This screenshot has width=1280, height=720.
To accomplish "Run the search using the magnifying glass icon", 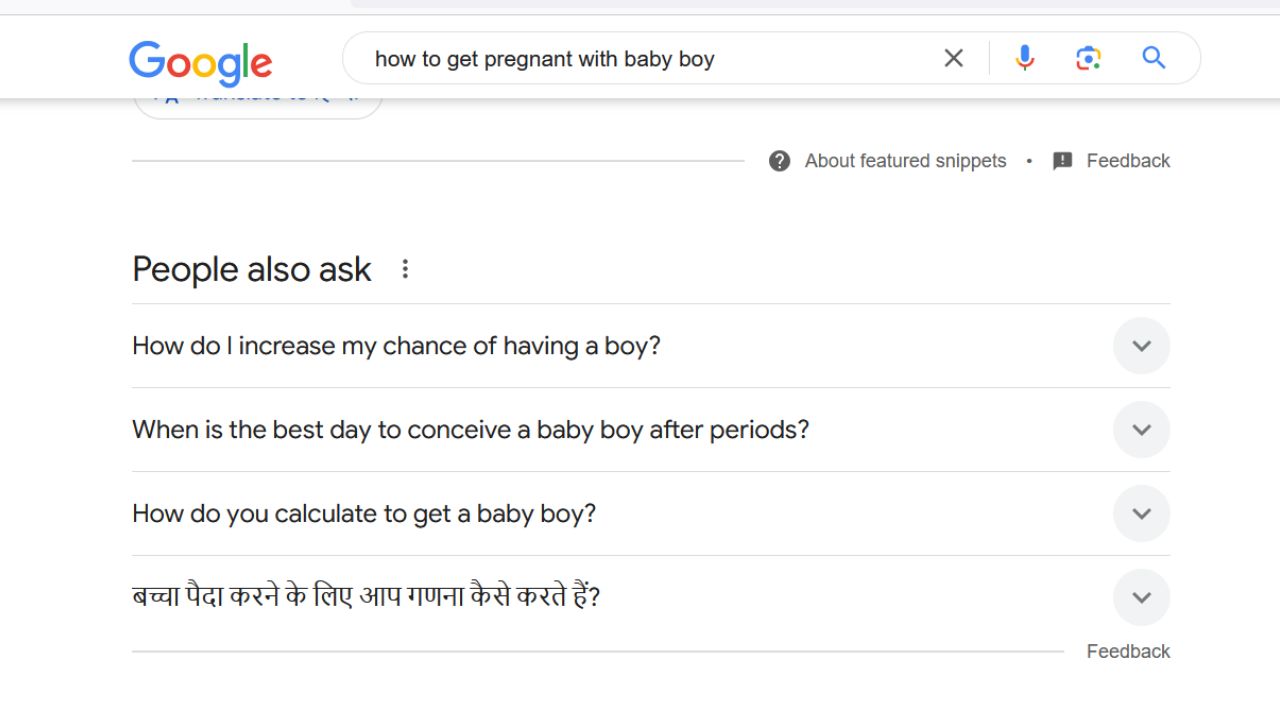I will click(1153, 57).
